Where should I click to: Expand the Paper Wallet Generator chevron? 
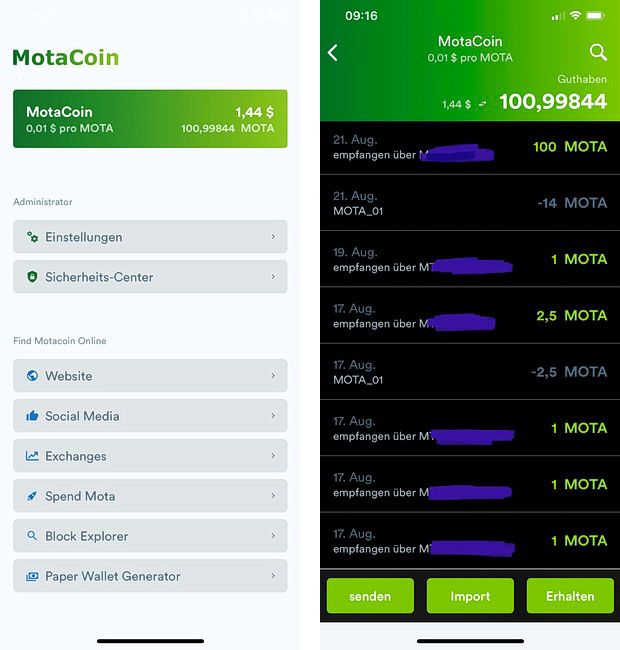tap(273, 575)
